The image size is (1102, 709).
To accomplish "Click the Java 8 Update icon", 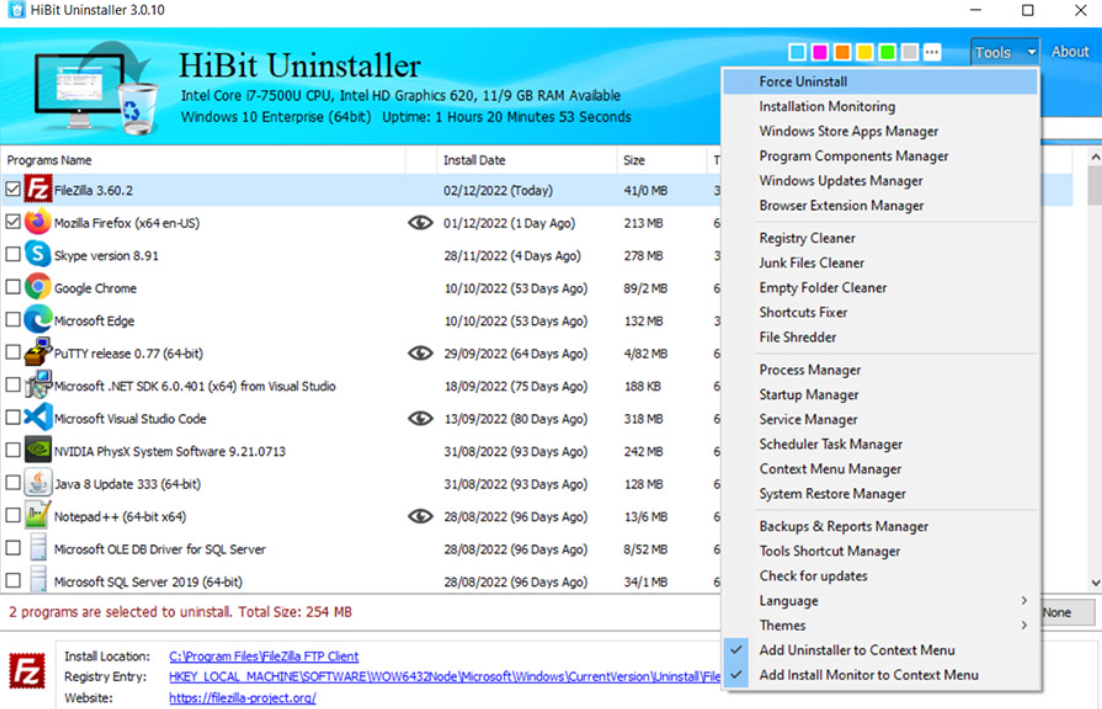I will [x=38, y=483].
